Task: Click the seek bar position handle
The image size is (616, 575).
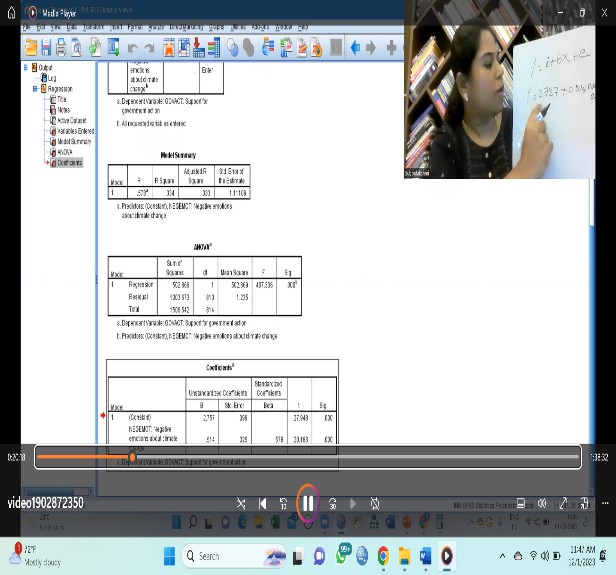Action: click(132, 457)
